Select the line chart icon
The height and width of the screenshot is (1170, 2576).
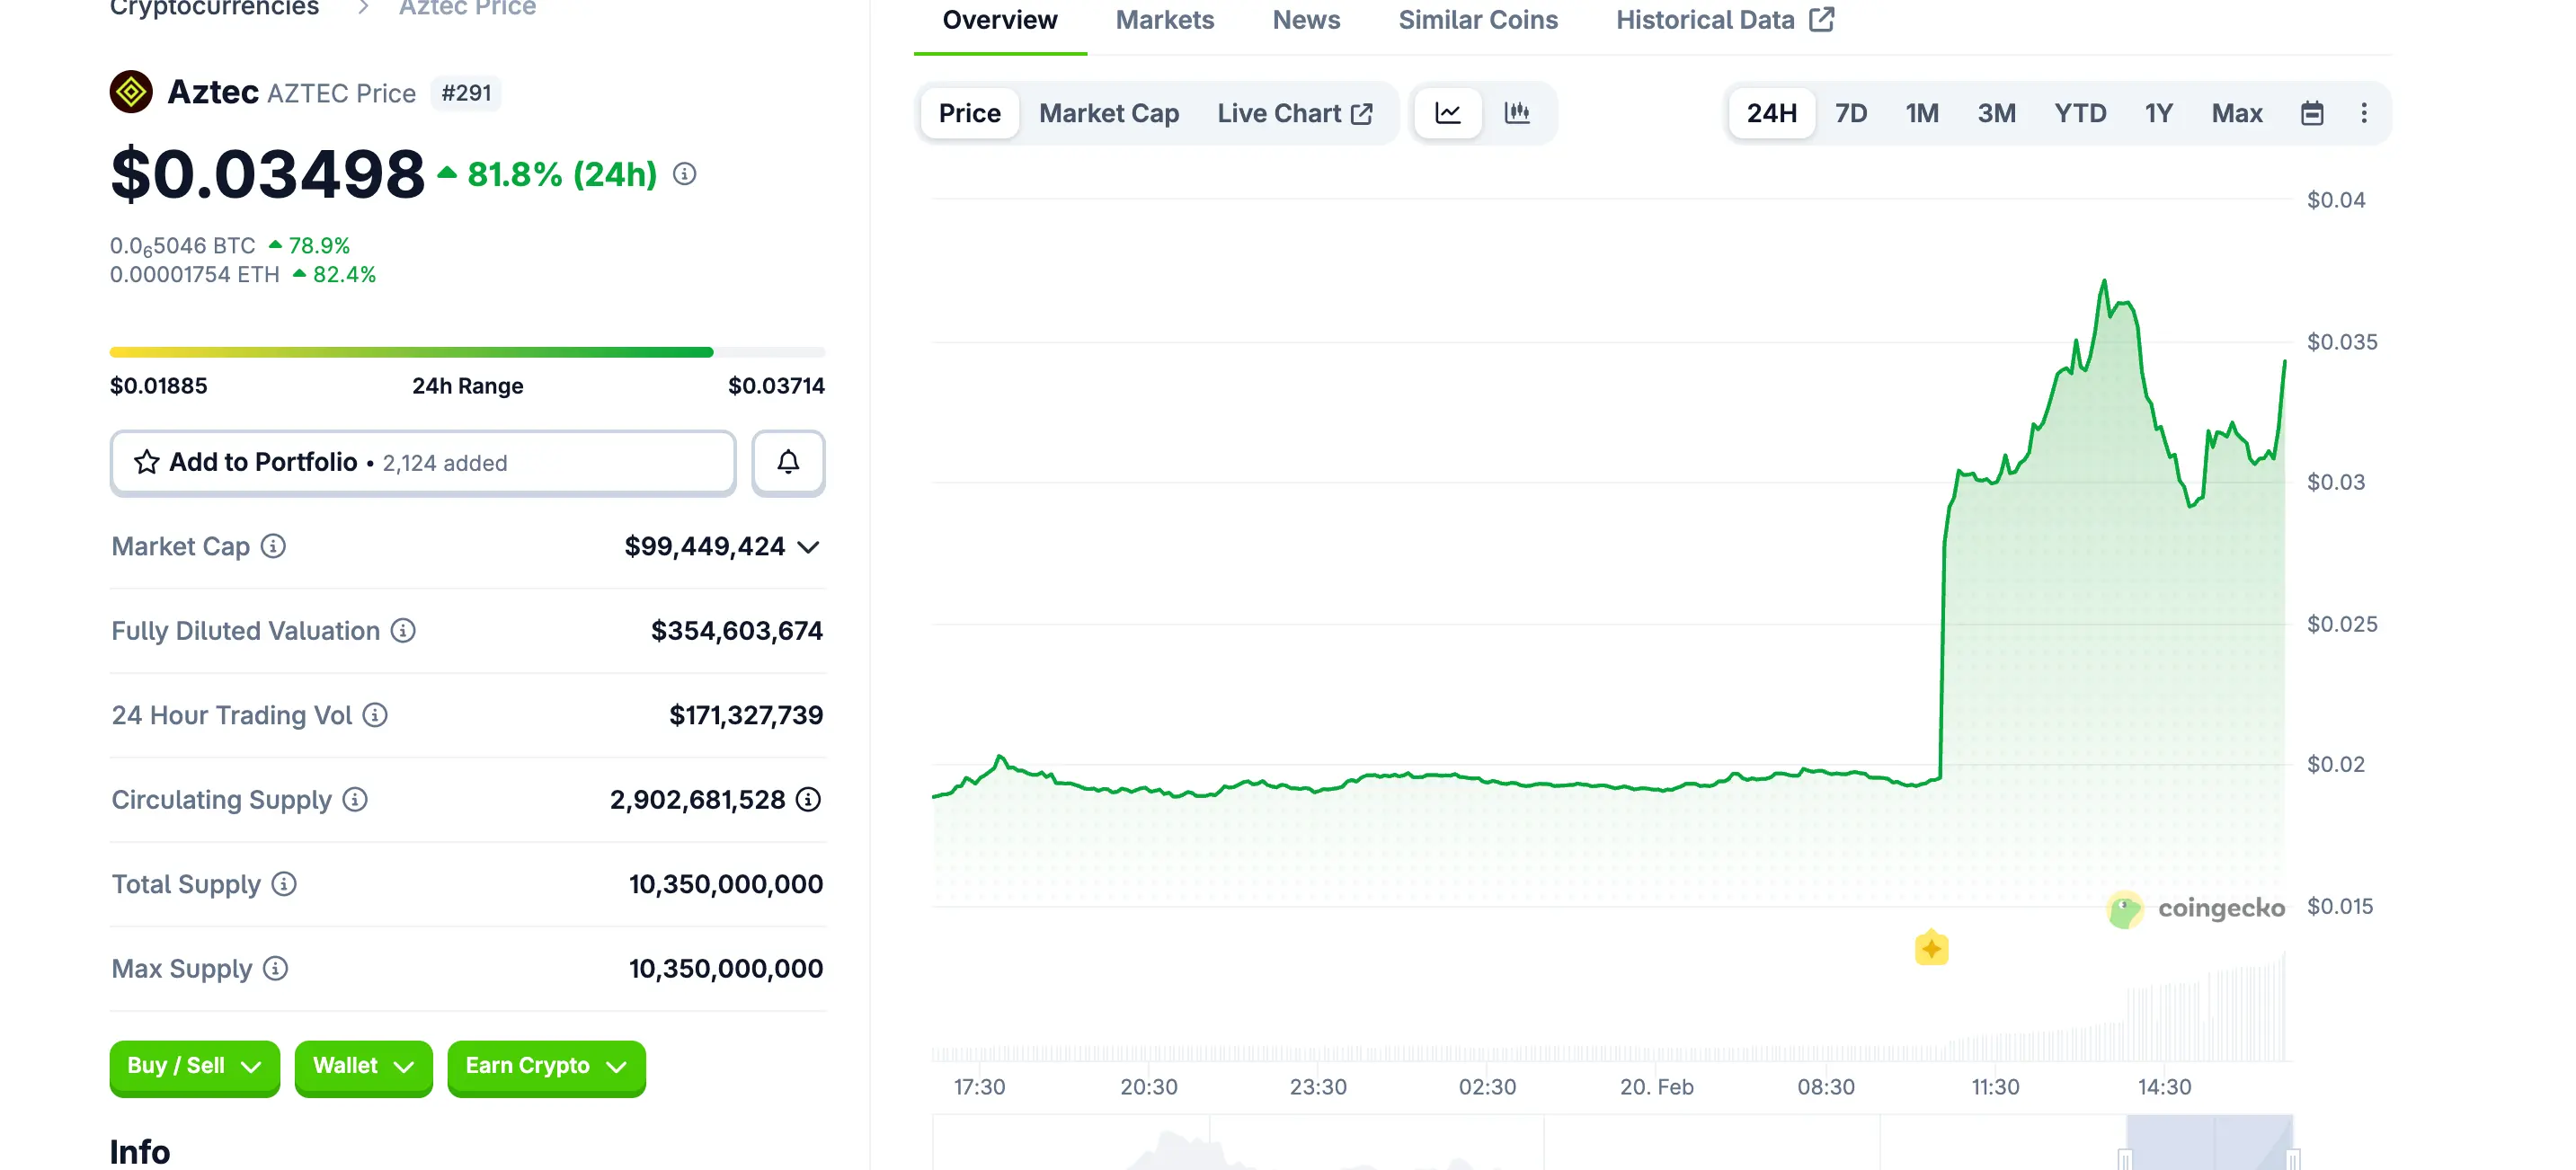(1447, 113)
